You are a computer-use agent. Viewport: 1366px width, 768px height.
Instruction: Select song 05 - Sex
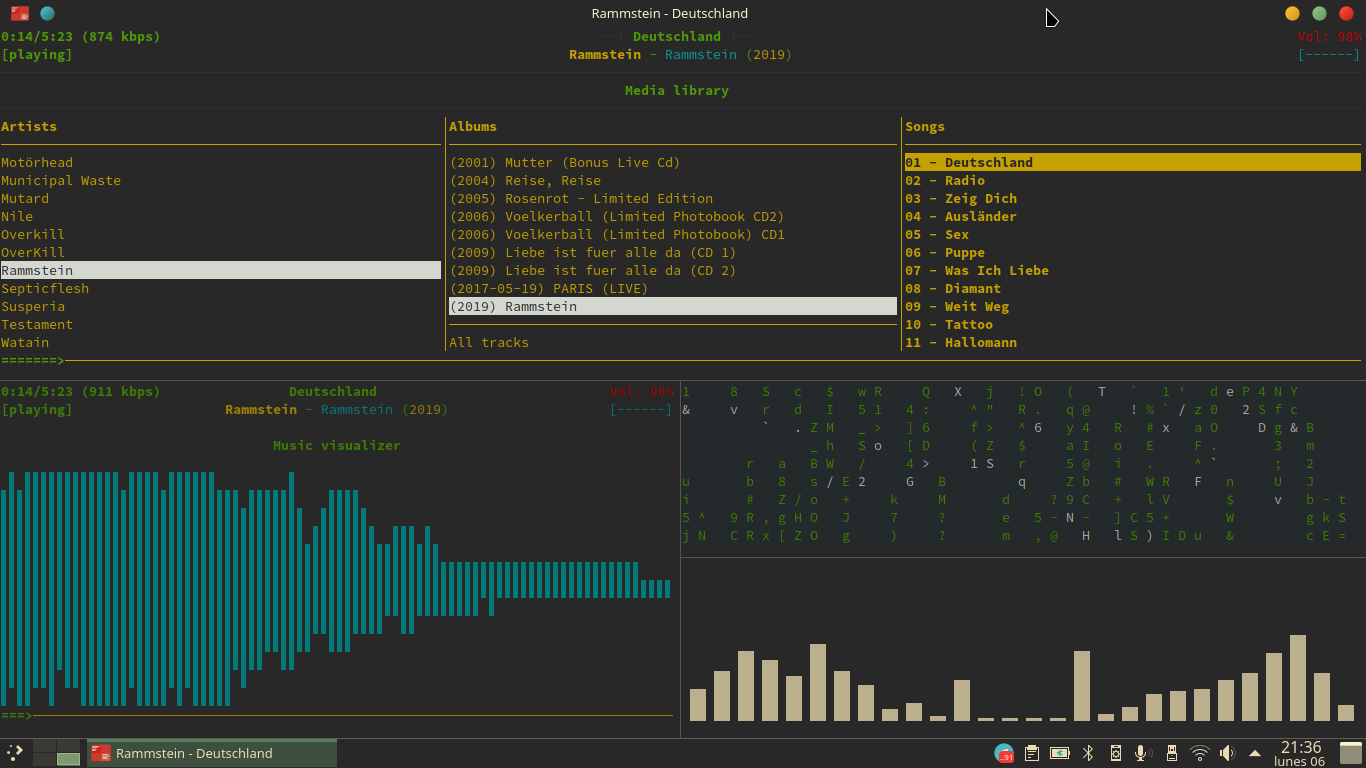[x=937, y=235]
